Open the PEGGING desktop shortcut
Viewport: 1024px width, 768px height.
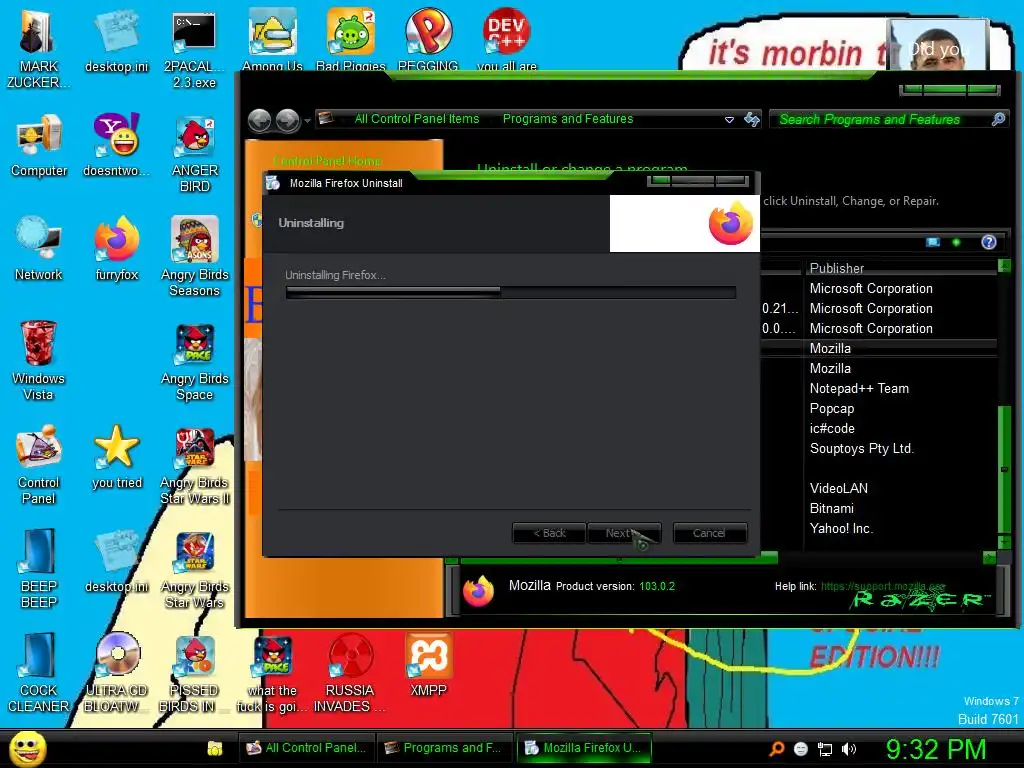tap(428, 40)
